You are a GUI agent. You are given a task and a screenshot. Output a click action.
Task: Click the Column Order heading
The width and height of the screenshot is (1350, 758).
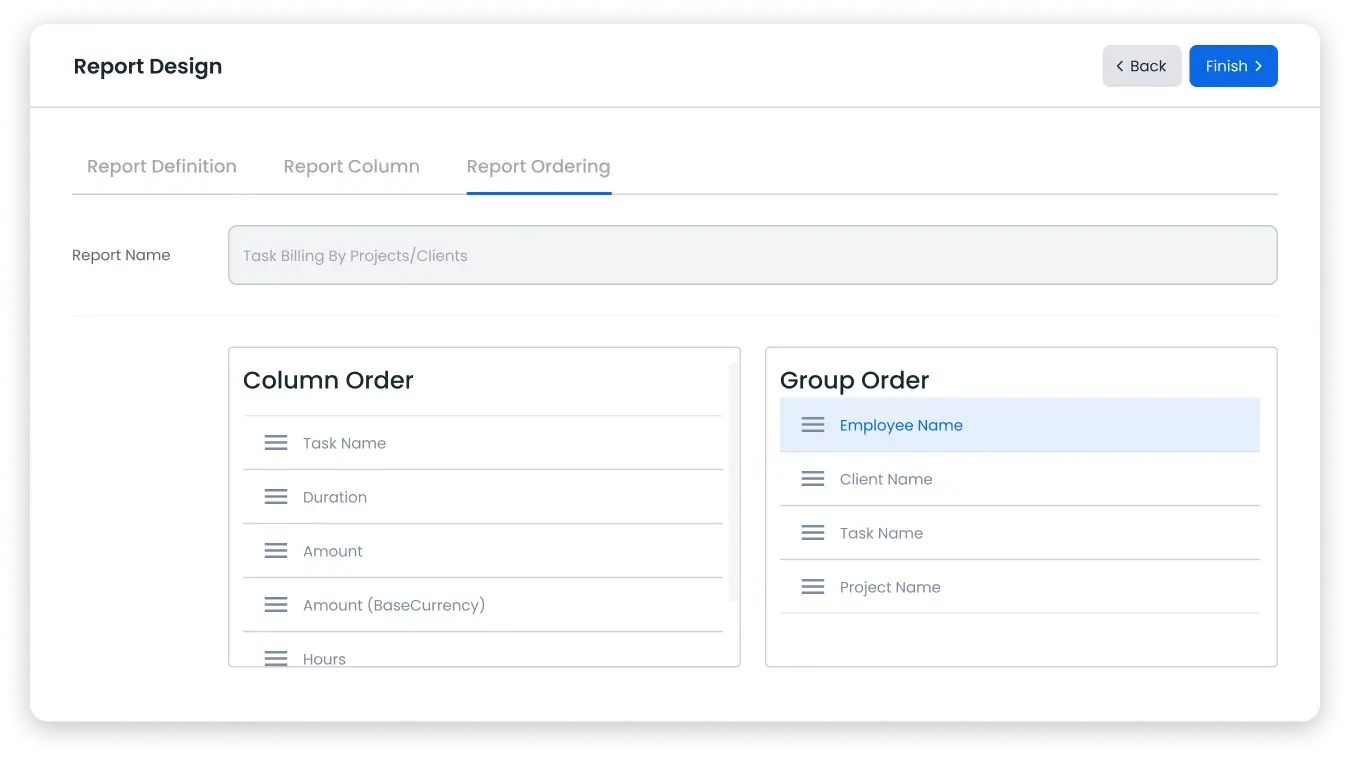(328, 380)
